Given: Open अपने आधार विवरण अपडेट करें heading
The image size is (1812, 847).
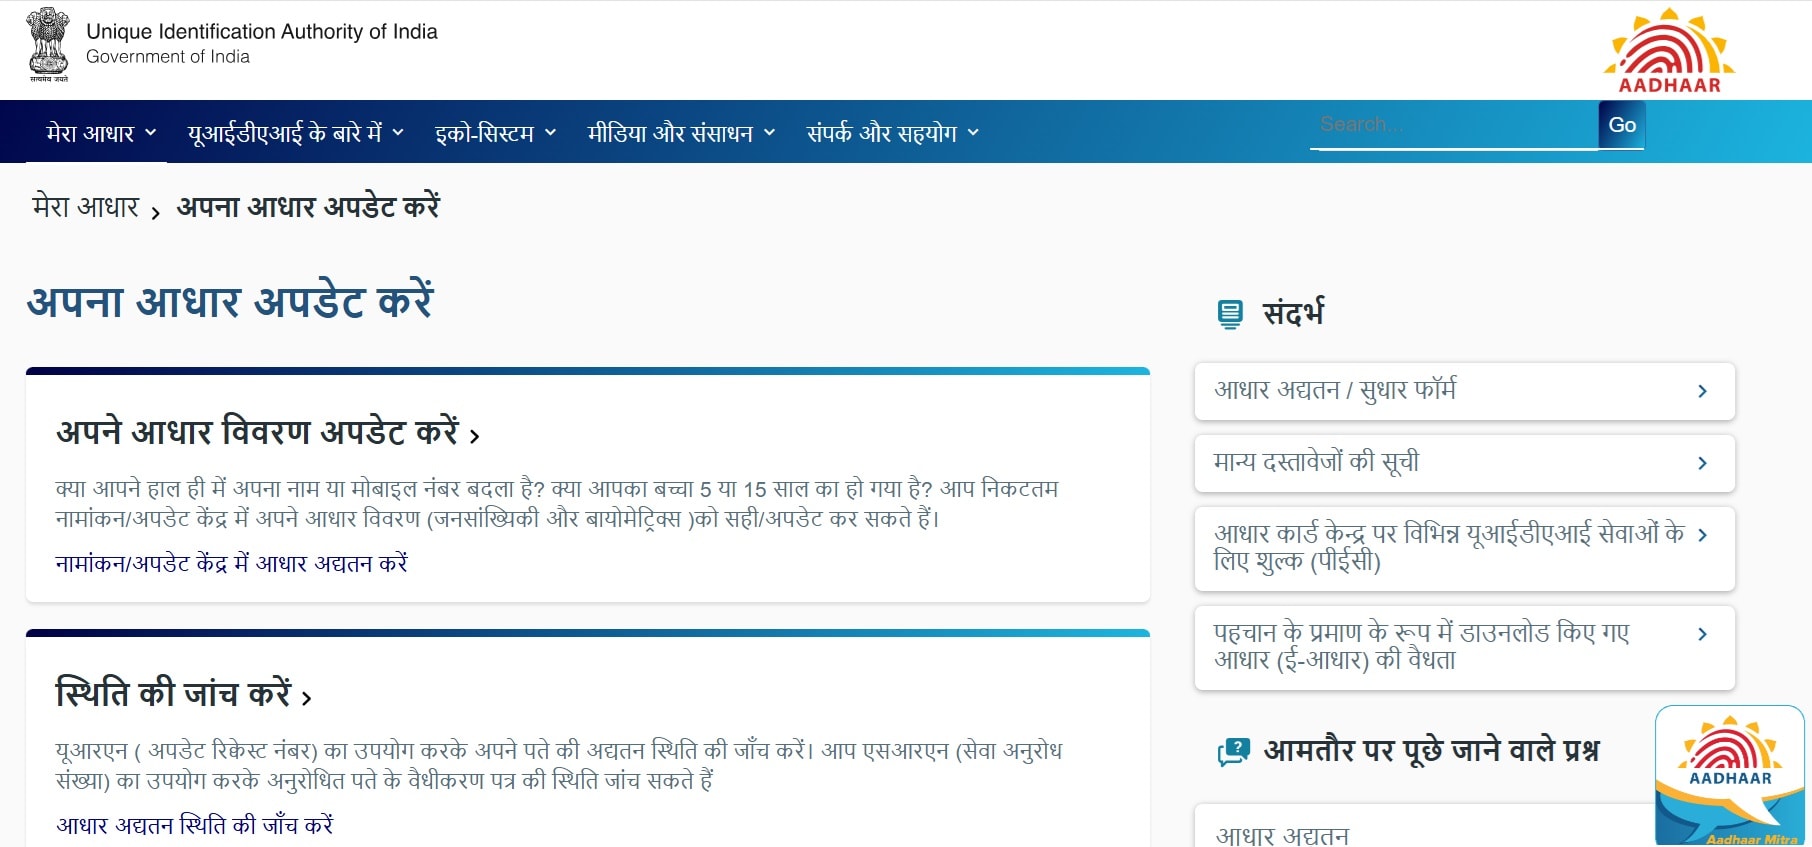Looking at the screenshot, I should click(x=268, y=432).
